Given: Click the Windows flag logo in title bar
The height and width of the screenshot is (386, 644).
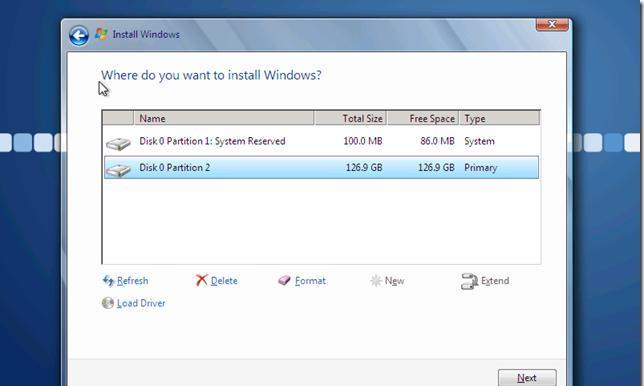Looking at the screenshot, I should [x=101, y=34].
